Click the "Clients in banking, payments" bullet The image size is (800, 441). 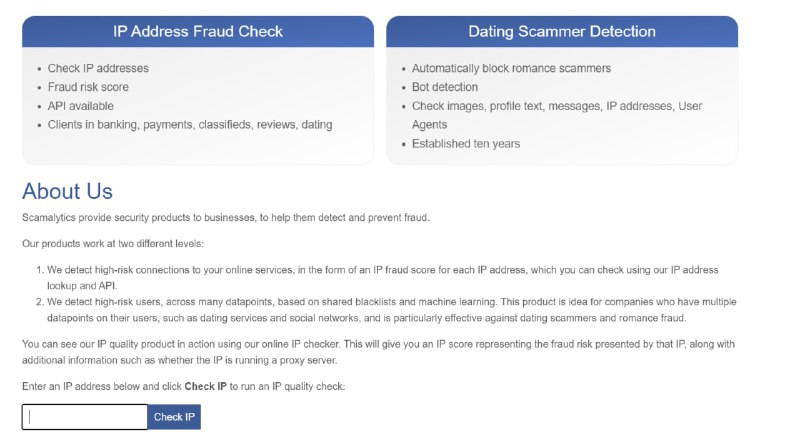tap(190, 125)
